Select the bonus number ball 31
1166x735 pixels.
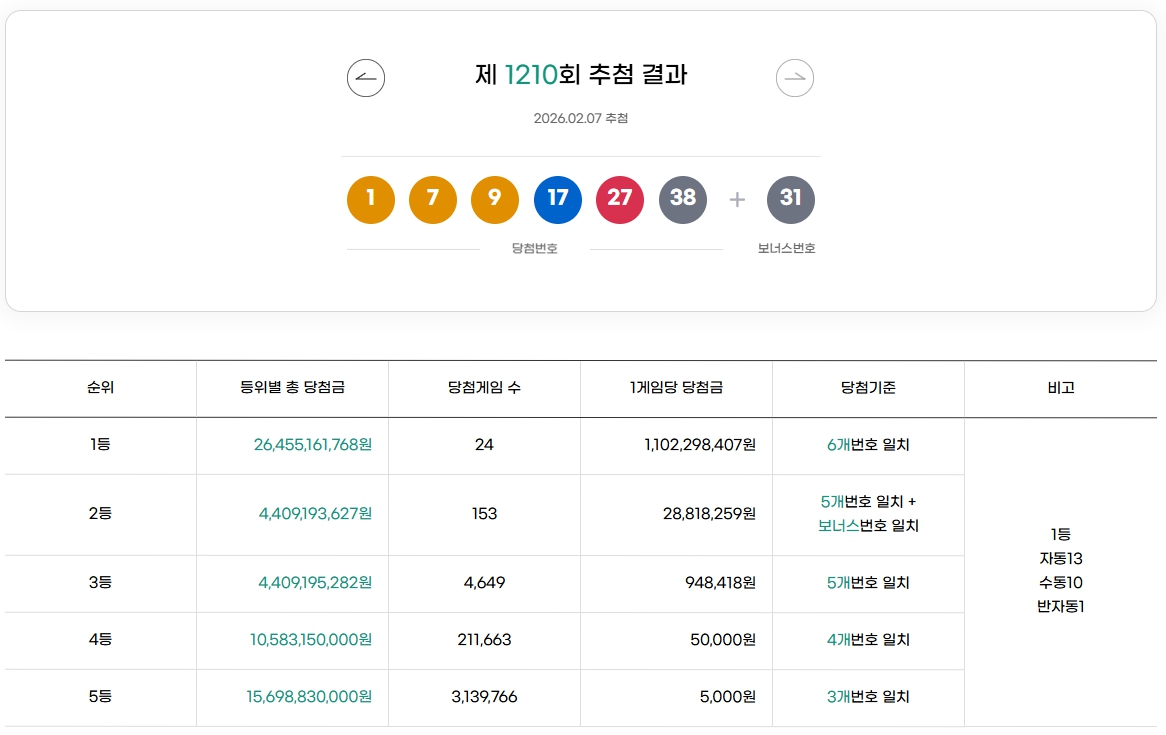point(791,199)
